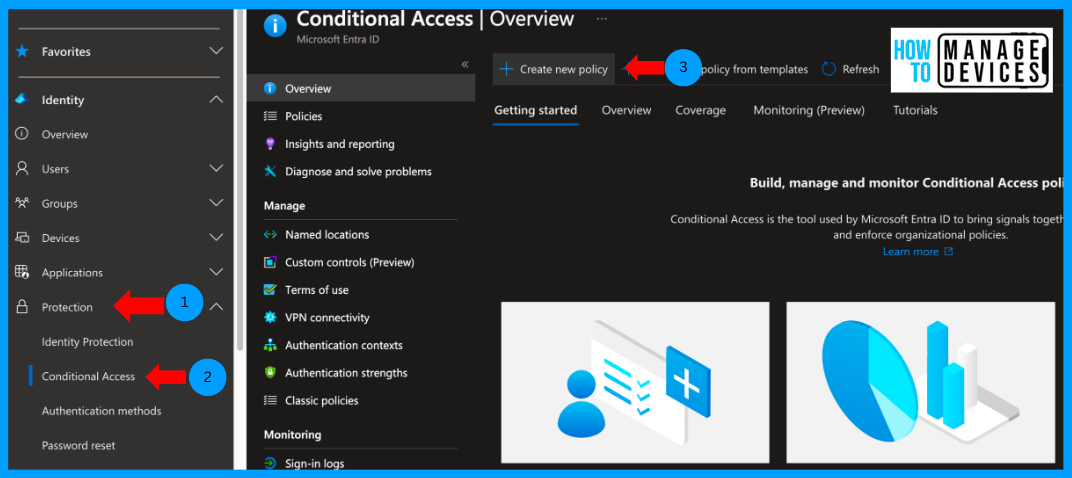Click the Users person icon
Screen dimensions: 1072x478
point(22,168)
